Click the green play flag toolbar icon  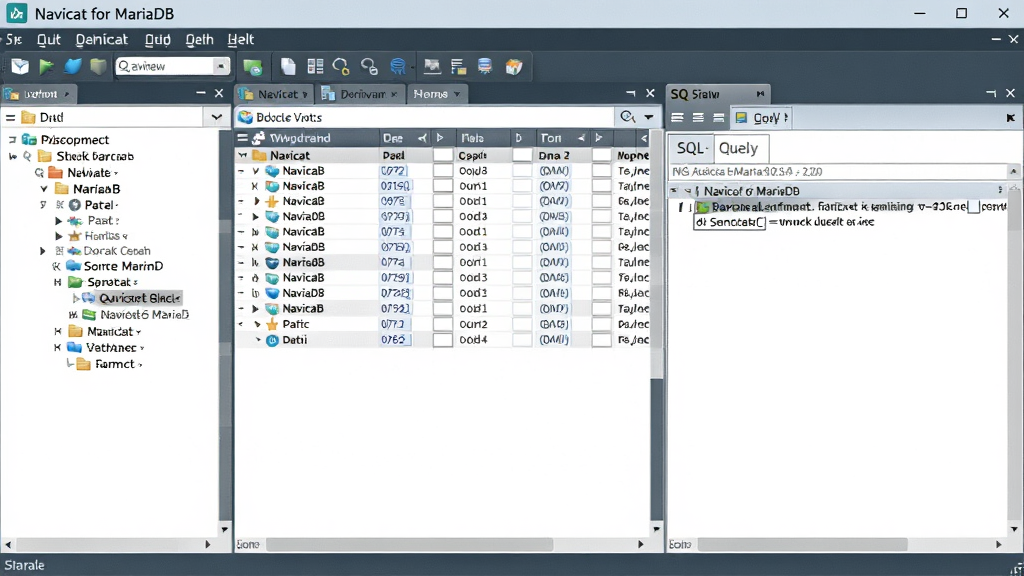46,66
